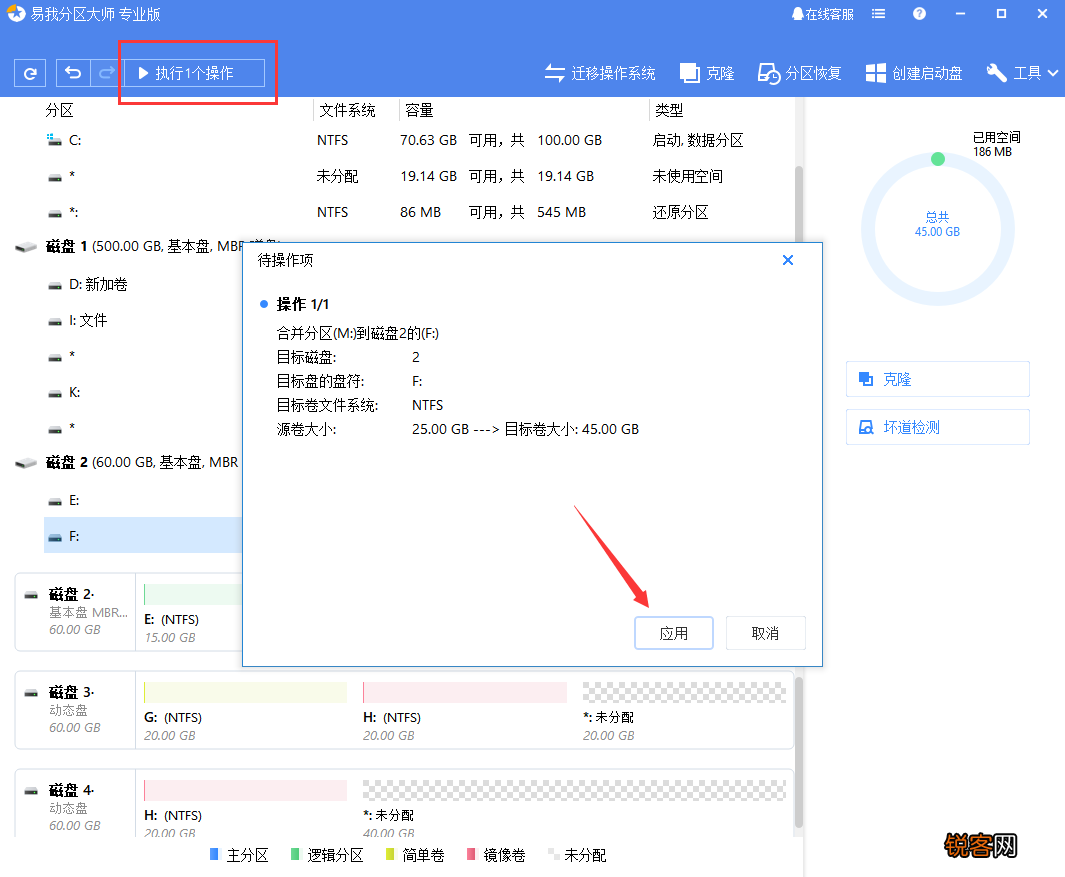
Task: Open the hamburger list menu icon
Action: pos(878,14)
